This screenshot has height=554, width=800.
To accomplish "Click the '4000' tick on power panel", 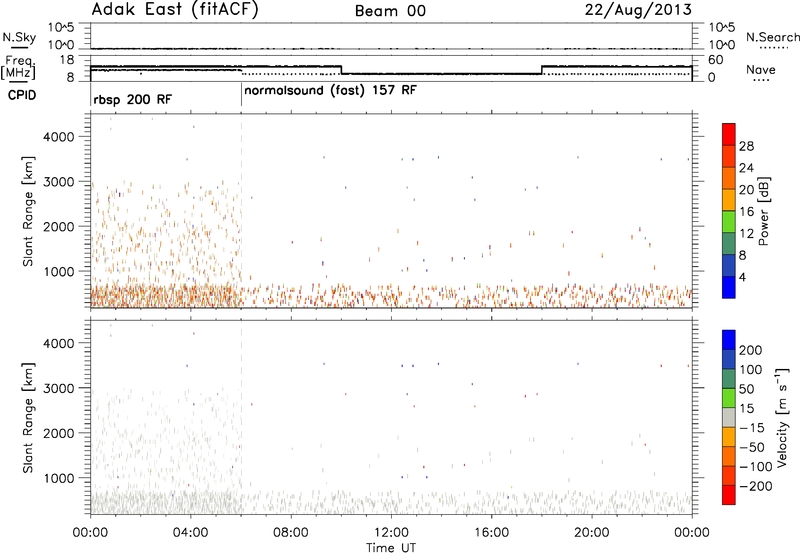I will pos(59,137).
